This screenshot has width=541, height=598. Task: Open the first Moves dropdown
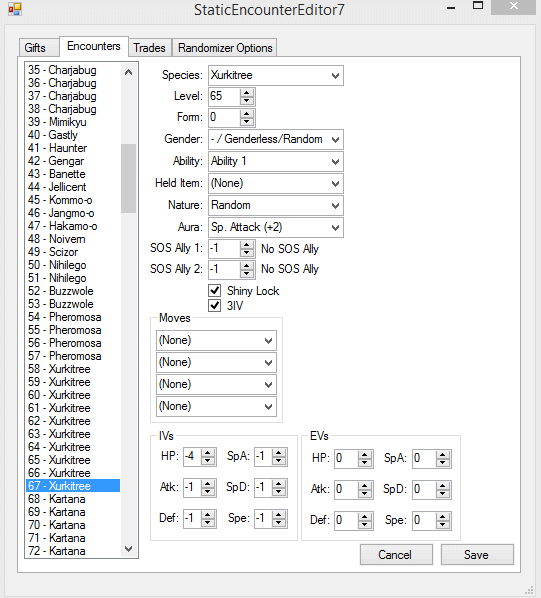pyautogui.click(x=216, y=341)
